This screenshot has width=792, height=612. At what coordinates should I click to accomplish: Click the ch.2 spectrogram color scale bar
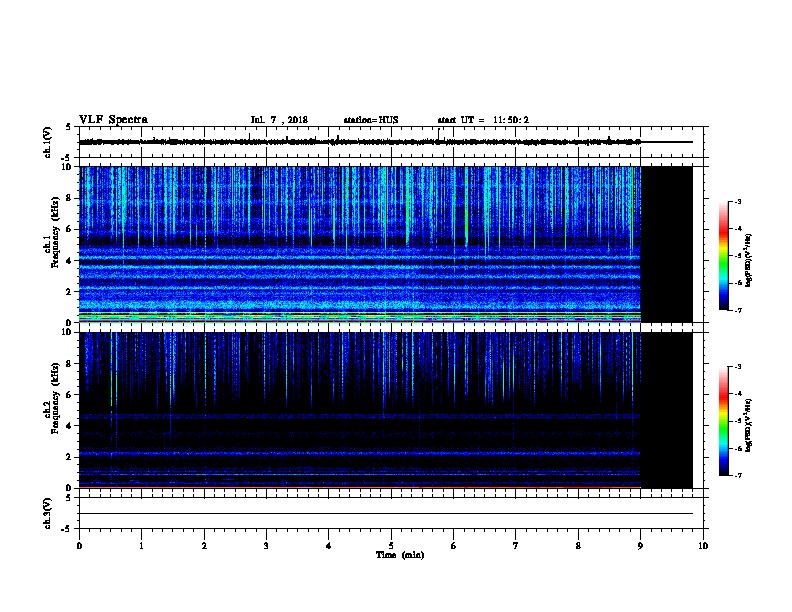pyautogui.click(x=723, y=421)
